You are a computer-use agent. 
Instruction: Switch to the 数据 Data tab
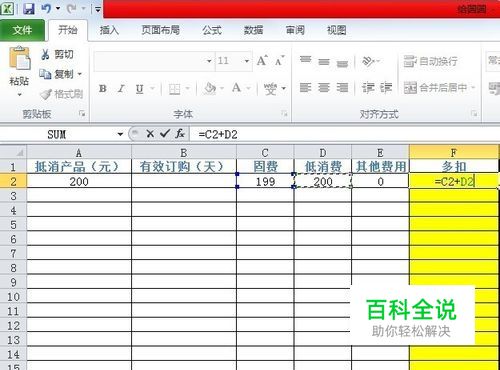[x=253, y=30]
